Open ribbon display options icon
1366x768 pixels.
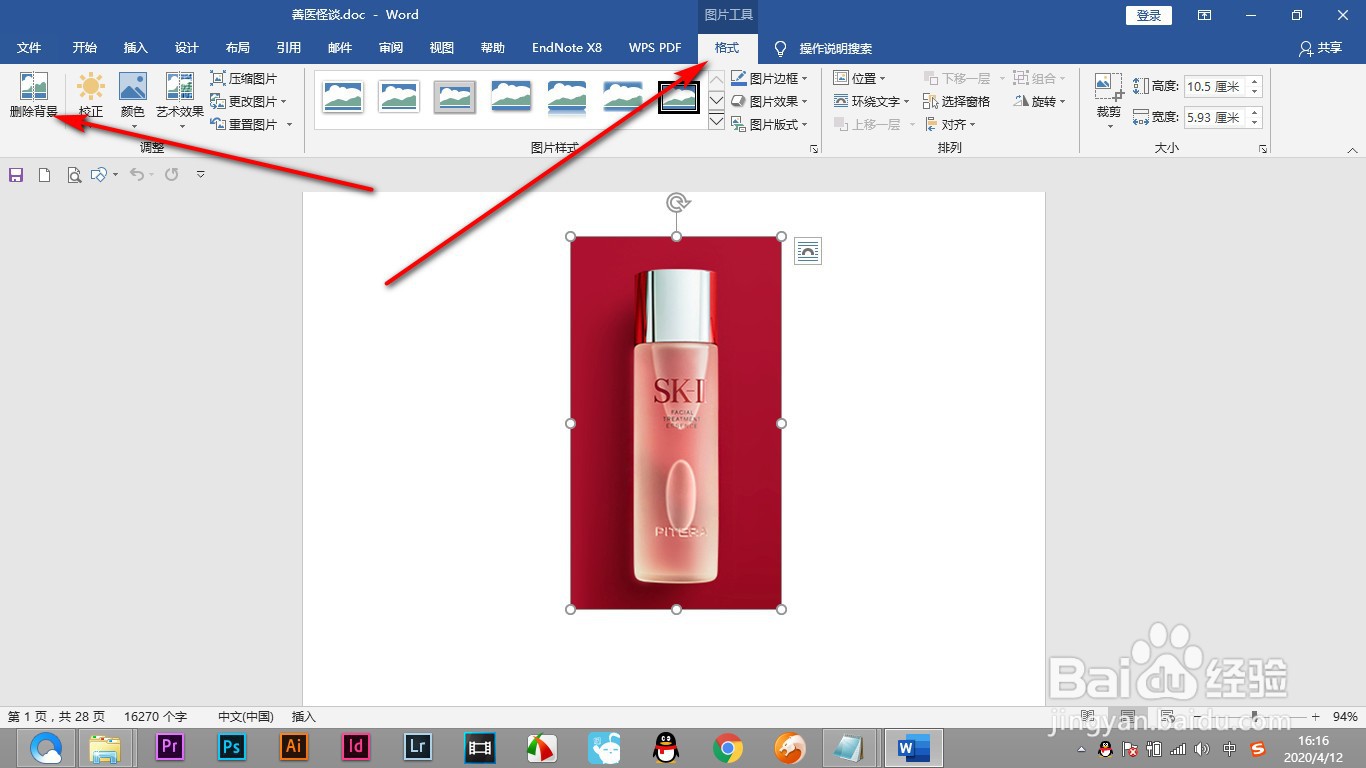(1205, 15)
